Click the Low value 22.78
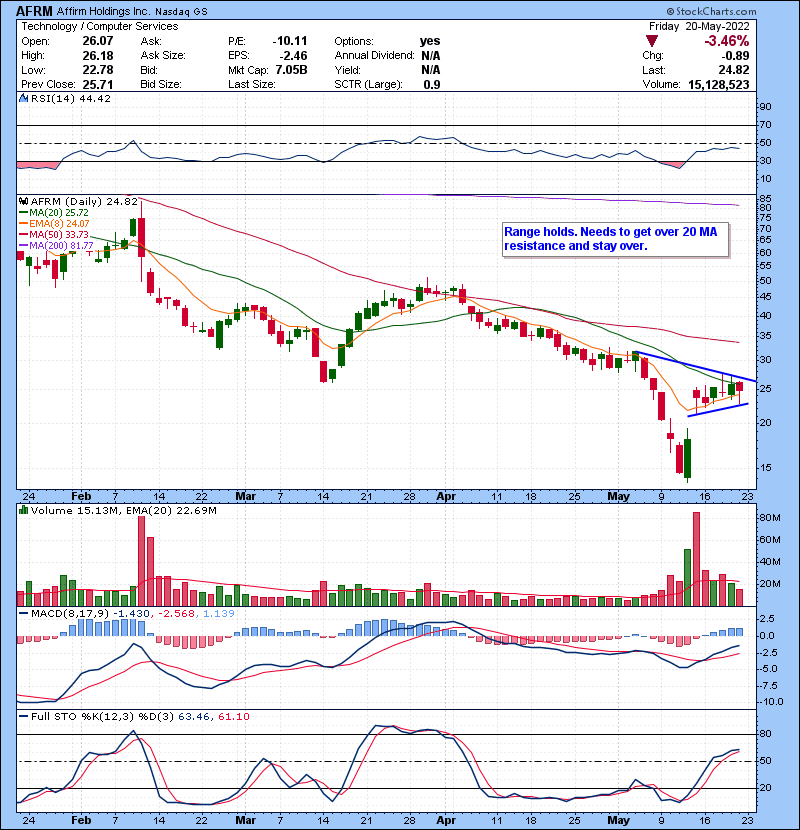This screenshot has height=830, width=800. pos(98,70)
